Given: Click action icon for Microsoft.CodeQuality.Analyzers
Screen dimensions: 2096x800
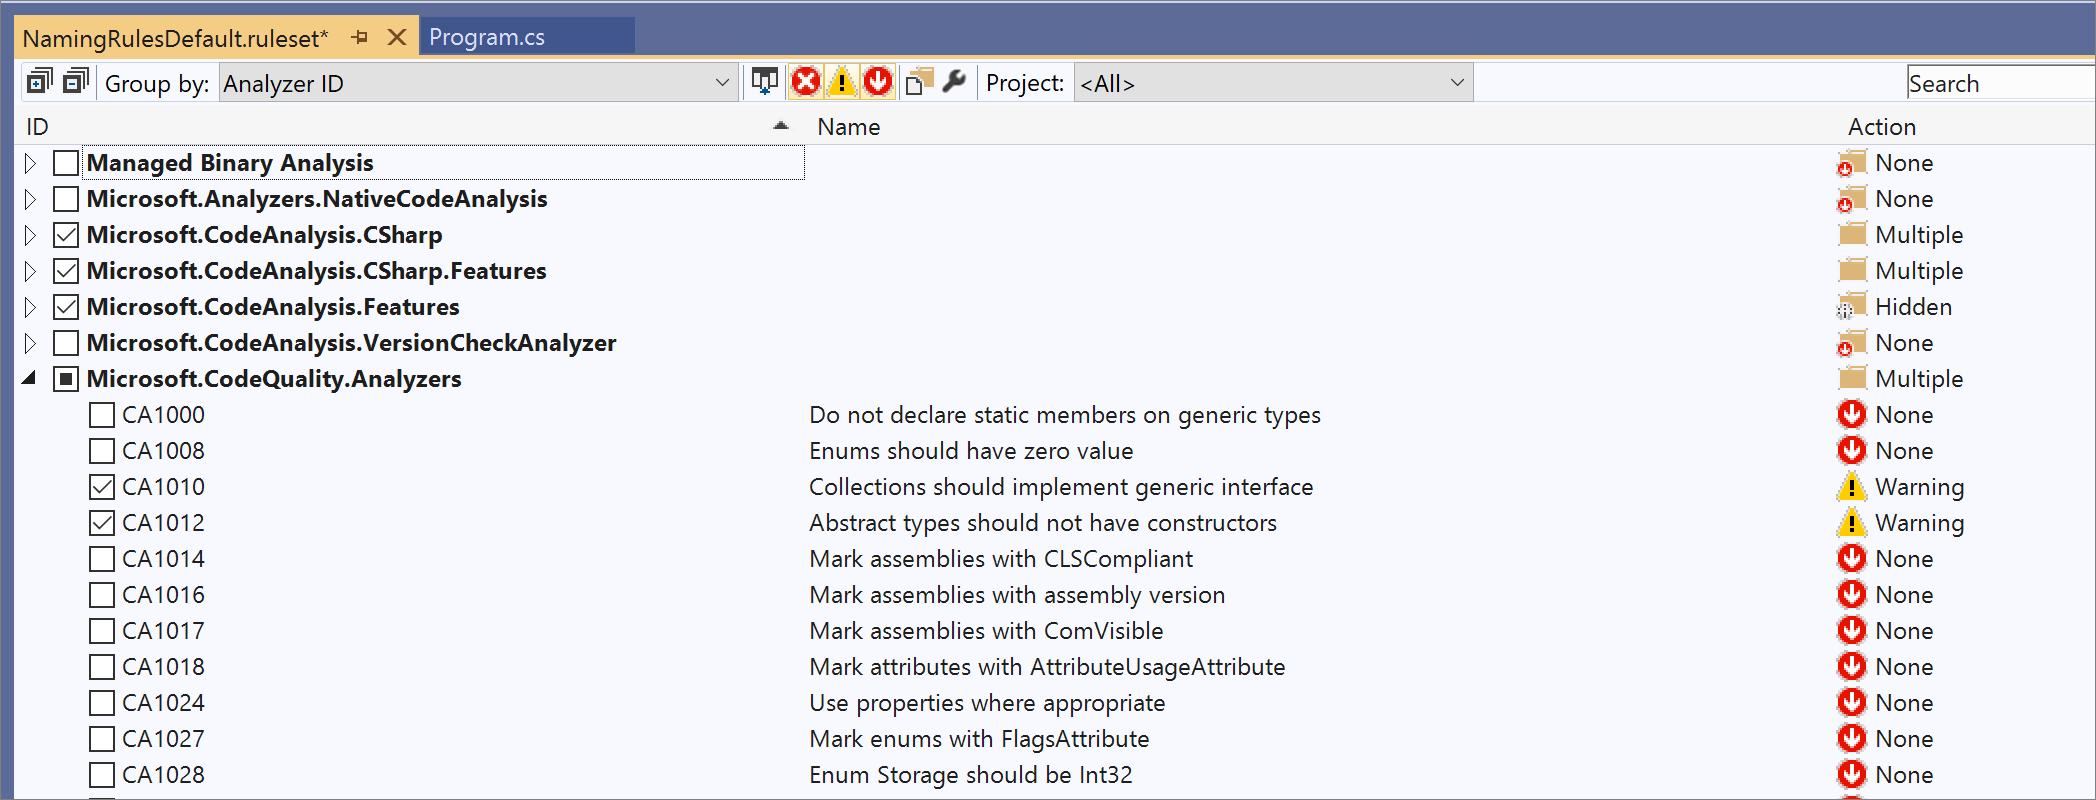Looking at the screenshot, I should tap(1852, 379).
